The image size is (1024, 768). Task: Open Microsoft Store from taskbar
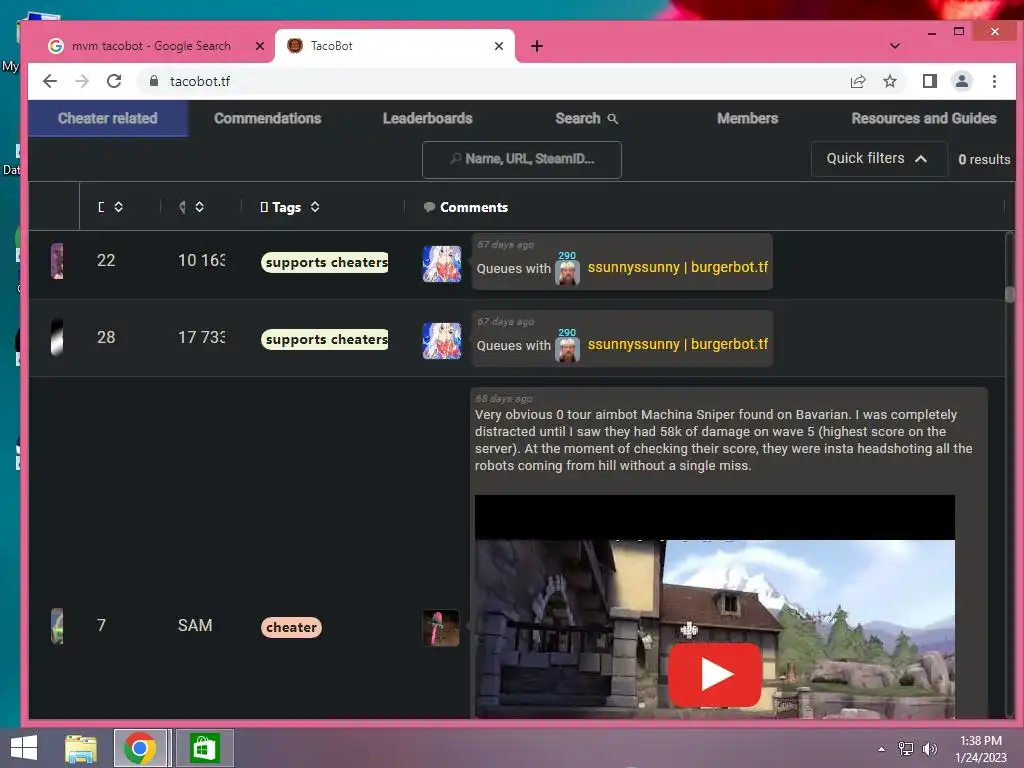204,748
